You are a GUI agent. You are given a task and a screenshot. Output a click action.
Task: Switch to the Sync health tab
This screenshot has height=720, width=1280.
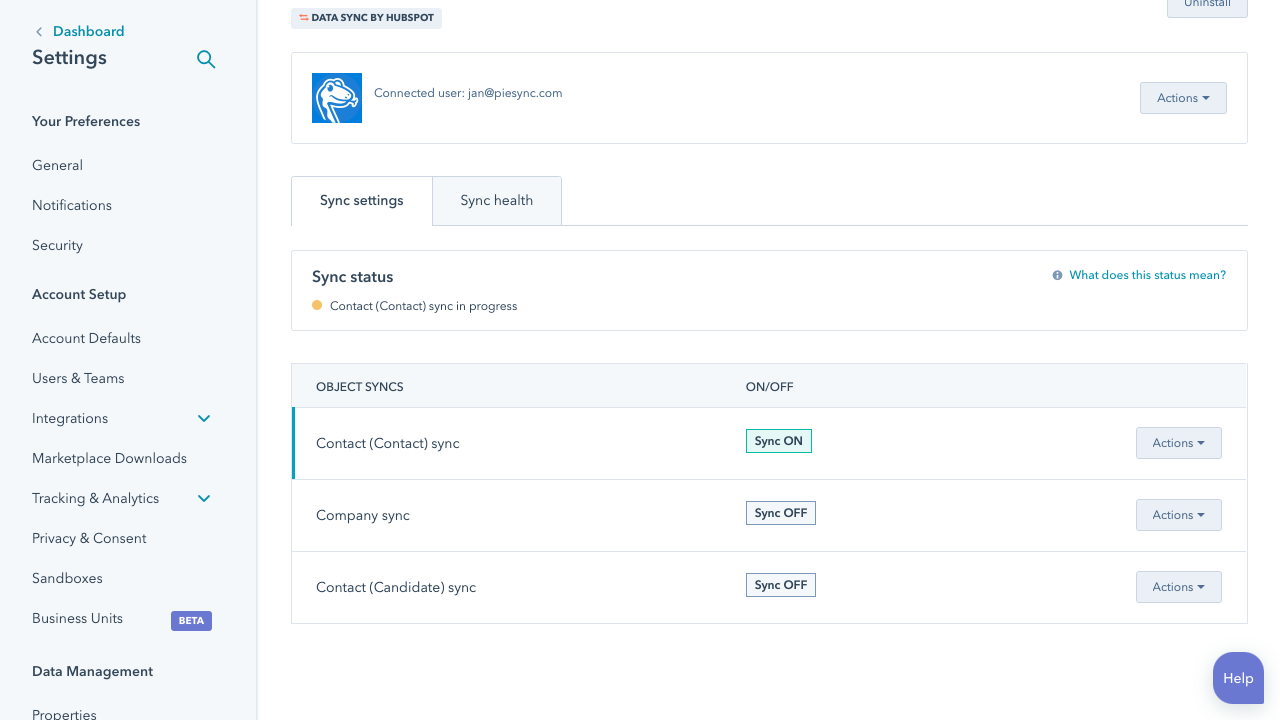496,201
